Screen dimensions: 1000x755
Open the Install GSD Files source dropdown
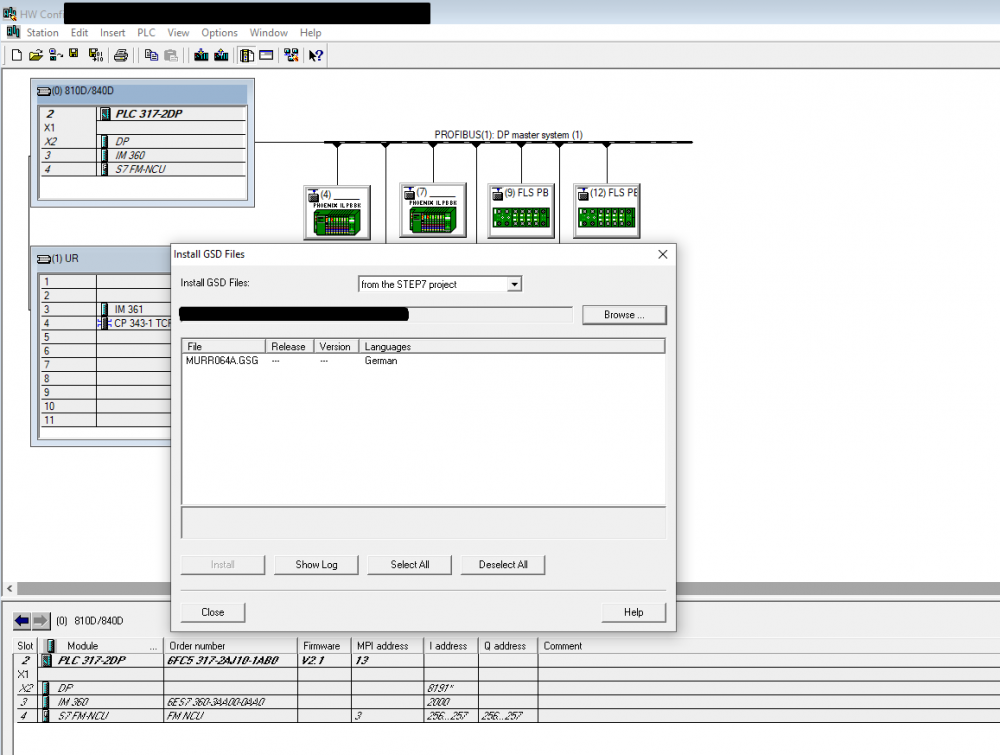(515, 284)
